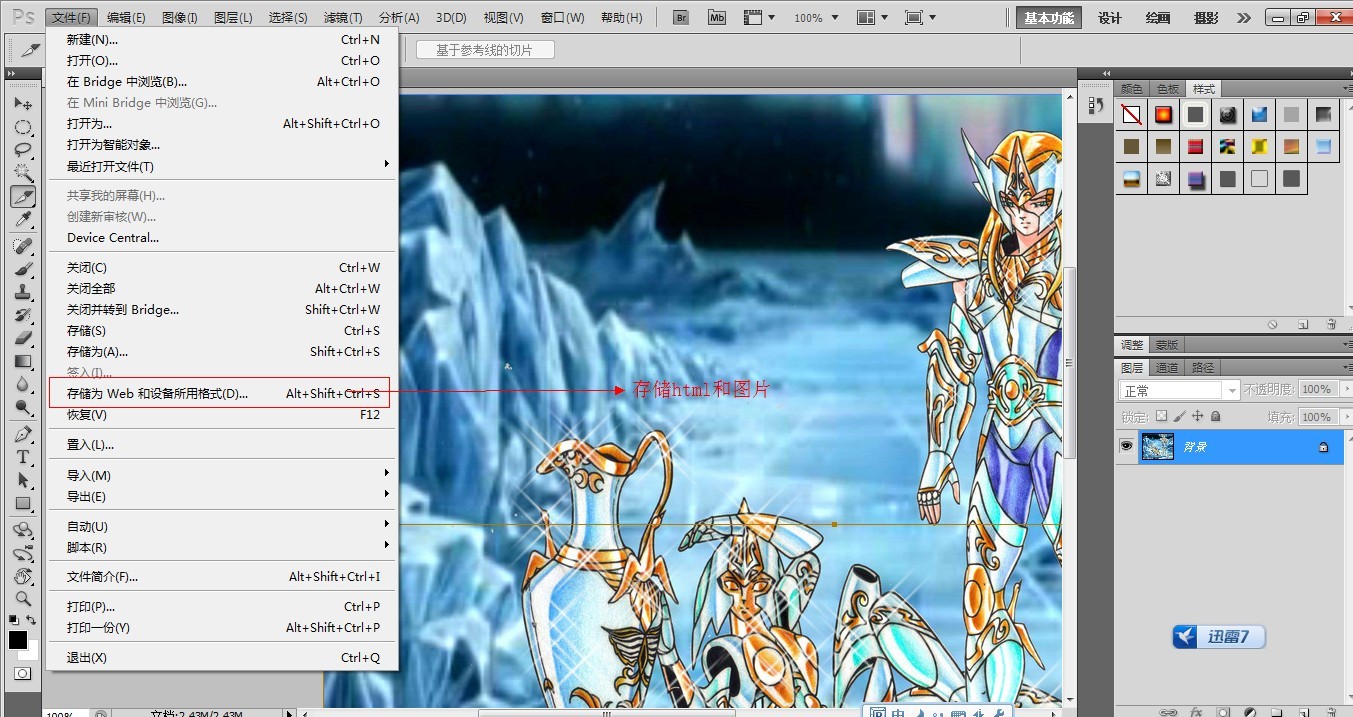1353x717 pixels.
Task: Toggle lock image pixels
Action: [x=1179, y=416]
